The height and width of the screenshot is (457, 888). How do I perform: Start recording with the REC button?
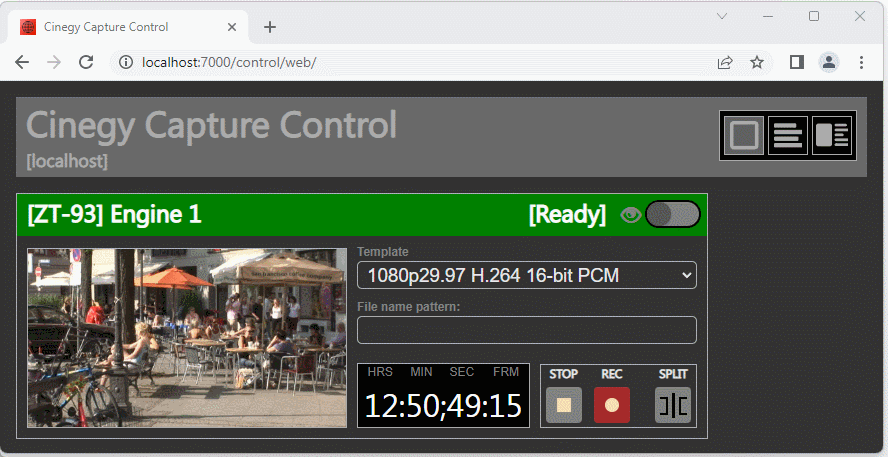(612, 405)
